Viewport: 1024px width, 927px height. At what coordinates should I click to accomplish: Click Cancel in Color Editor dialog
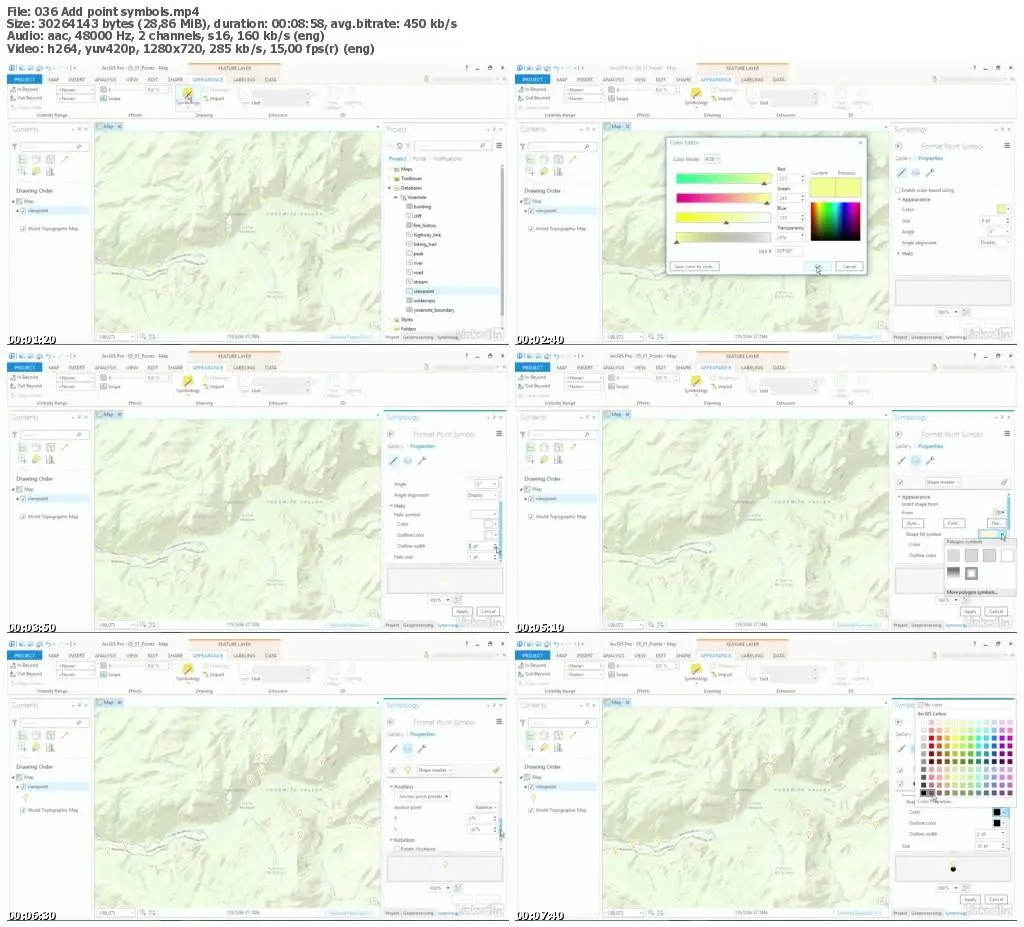(849, 267)
